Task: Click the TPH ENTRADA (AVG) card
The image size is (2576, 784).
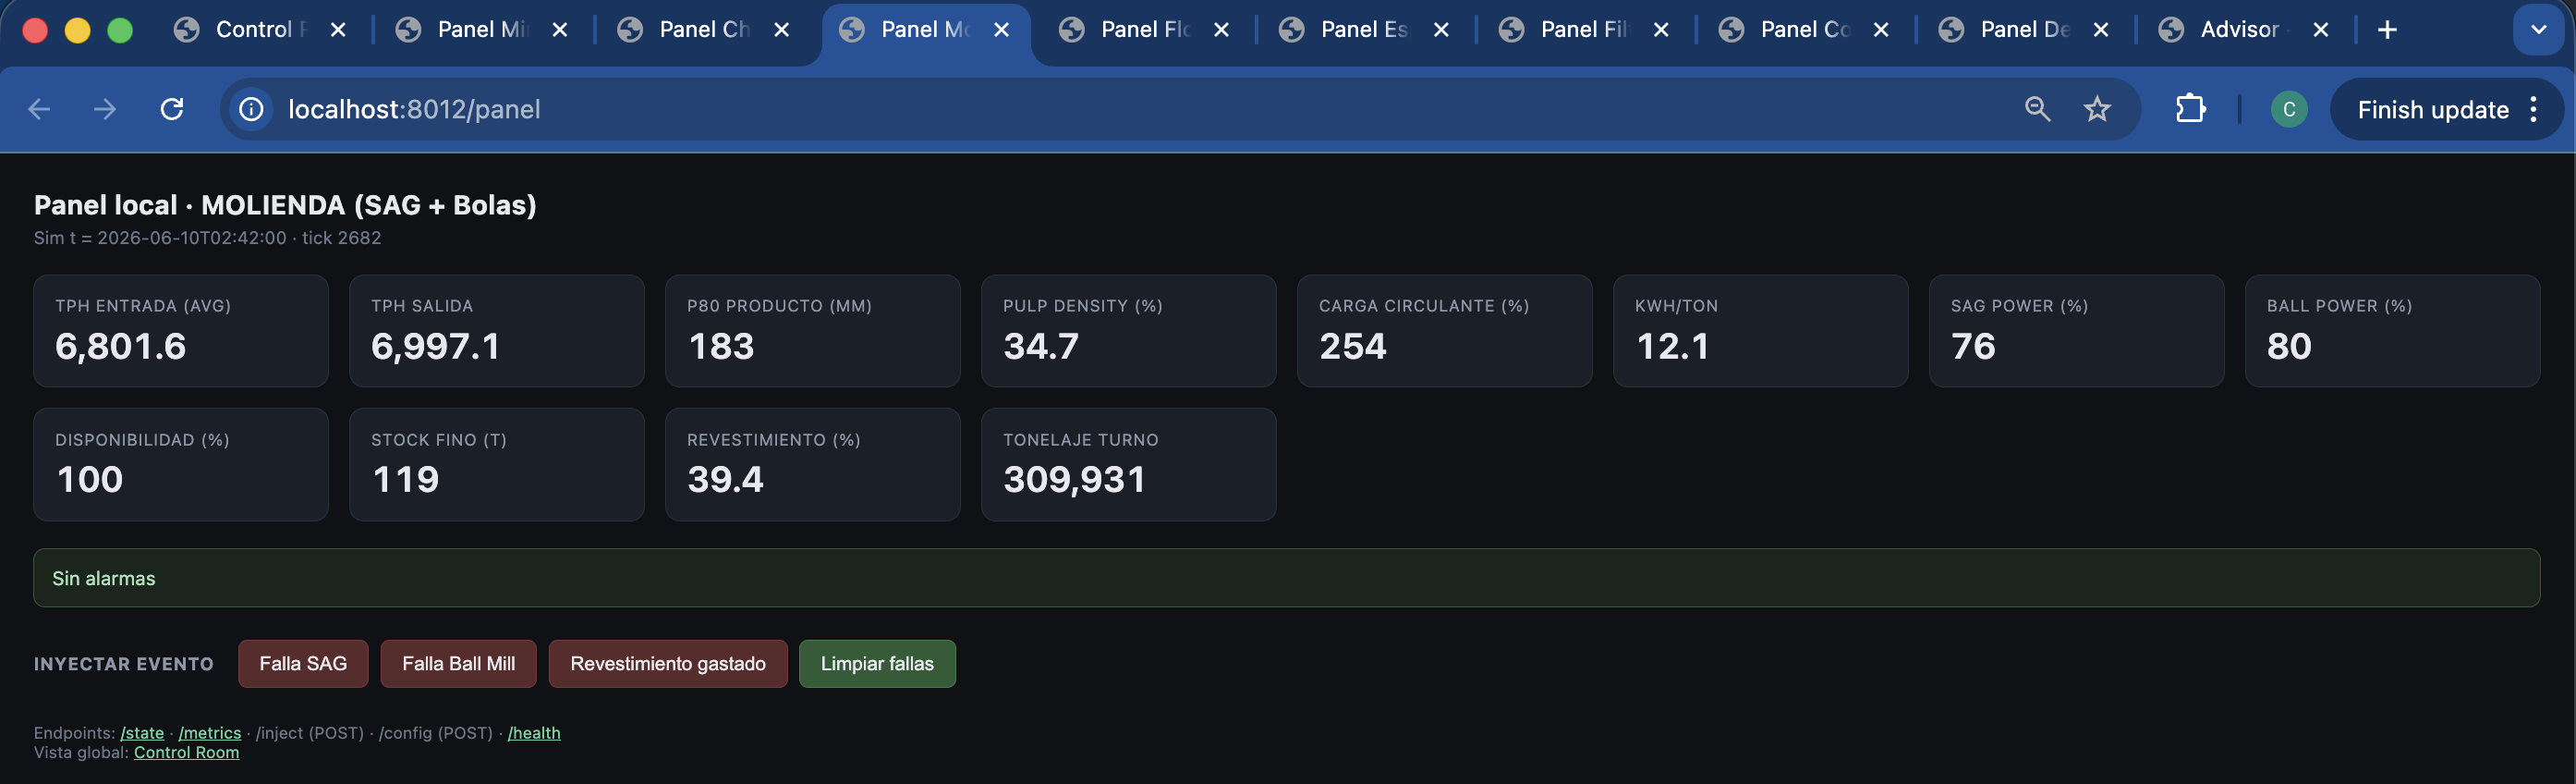Action: (x=181, y=331)
